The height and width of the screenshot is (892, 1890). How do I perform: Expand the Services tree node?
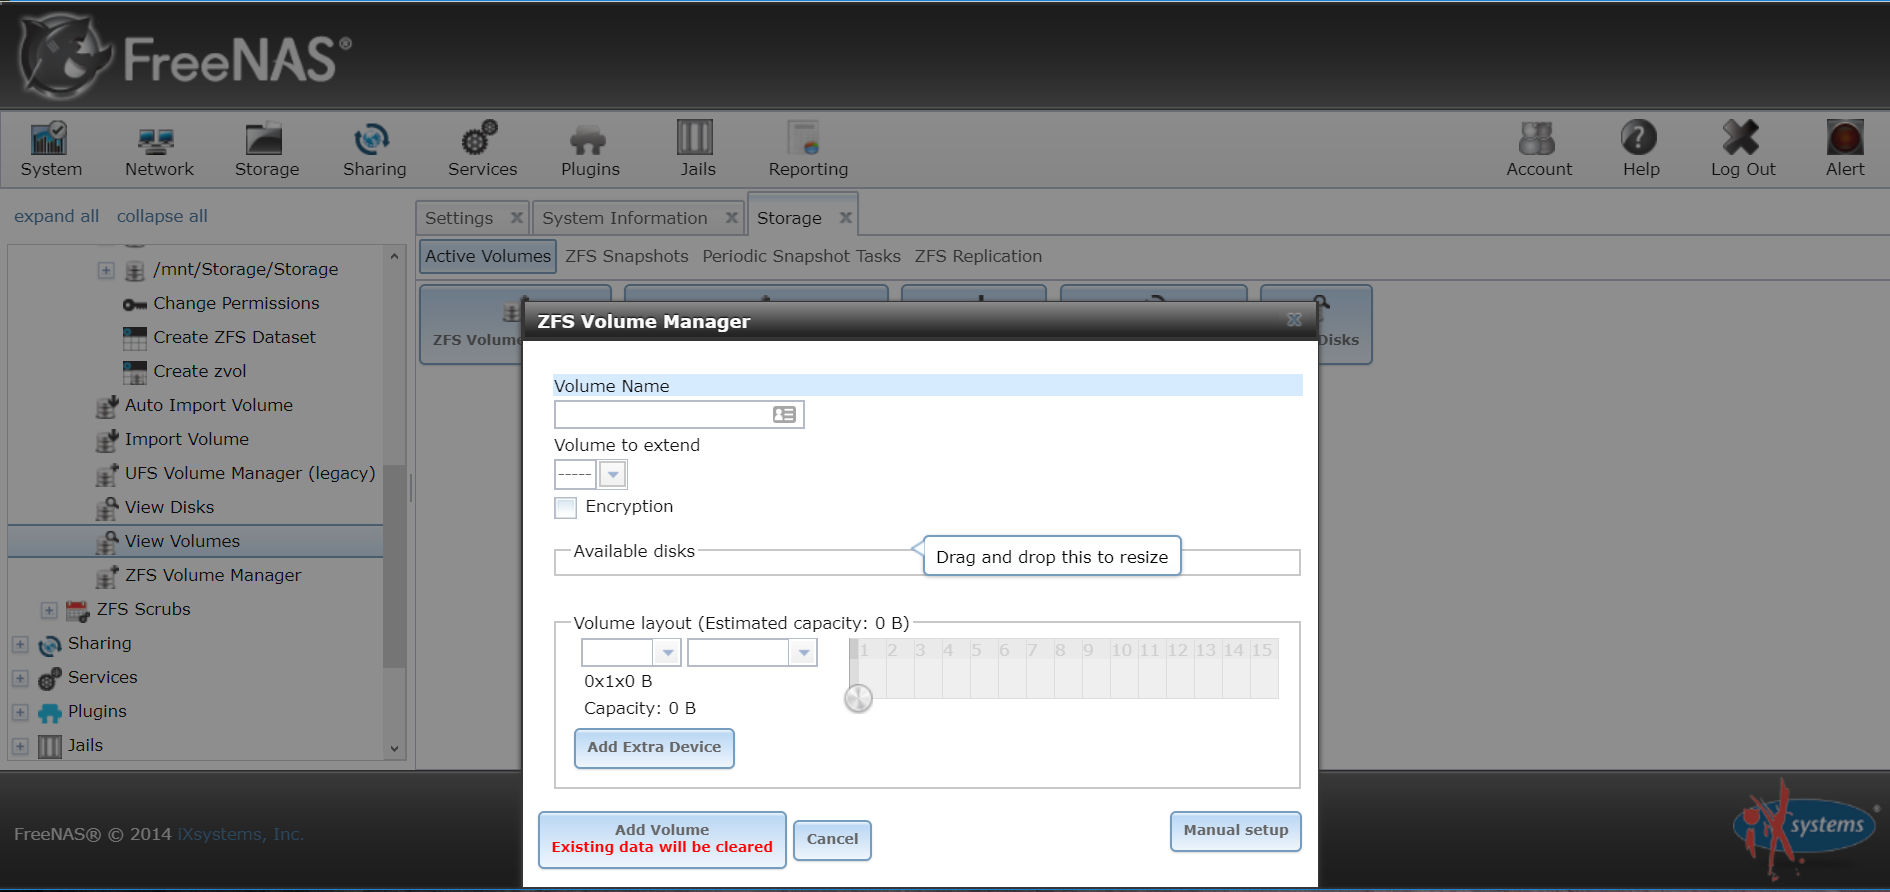20,678
